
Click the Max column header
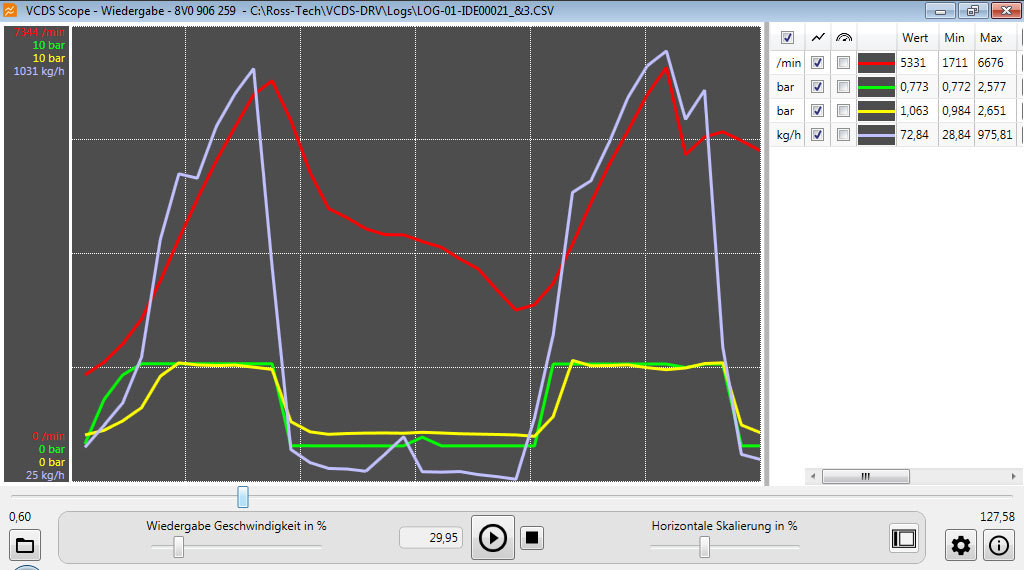coord(991,38)
